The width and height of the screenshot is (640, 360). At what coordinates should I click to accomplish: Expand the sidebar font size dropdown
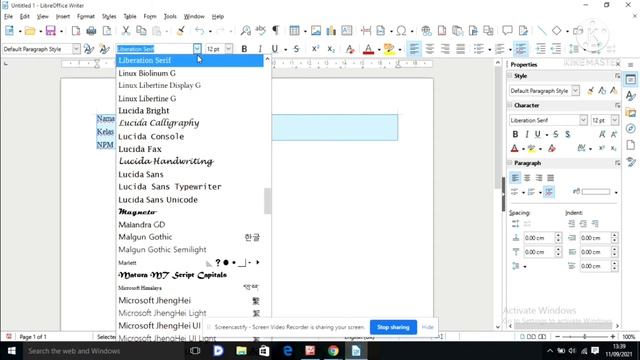614,120
